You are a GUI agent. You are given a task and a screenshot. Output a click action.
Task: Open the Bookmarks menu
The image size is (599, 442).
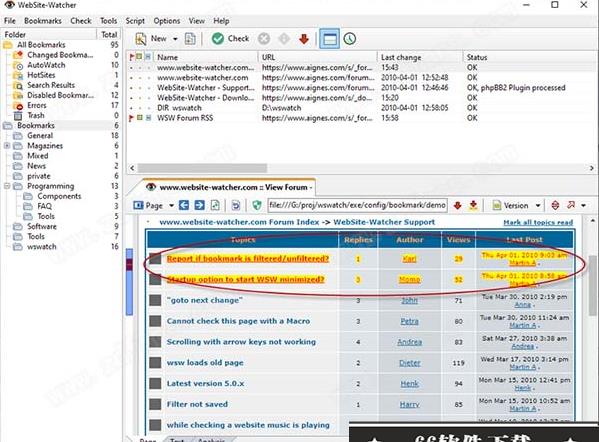click(43, 21)
